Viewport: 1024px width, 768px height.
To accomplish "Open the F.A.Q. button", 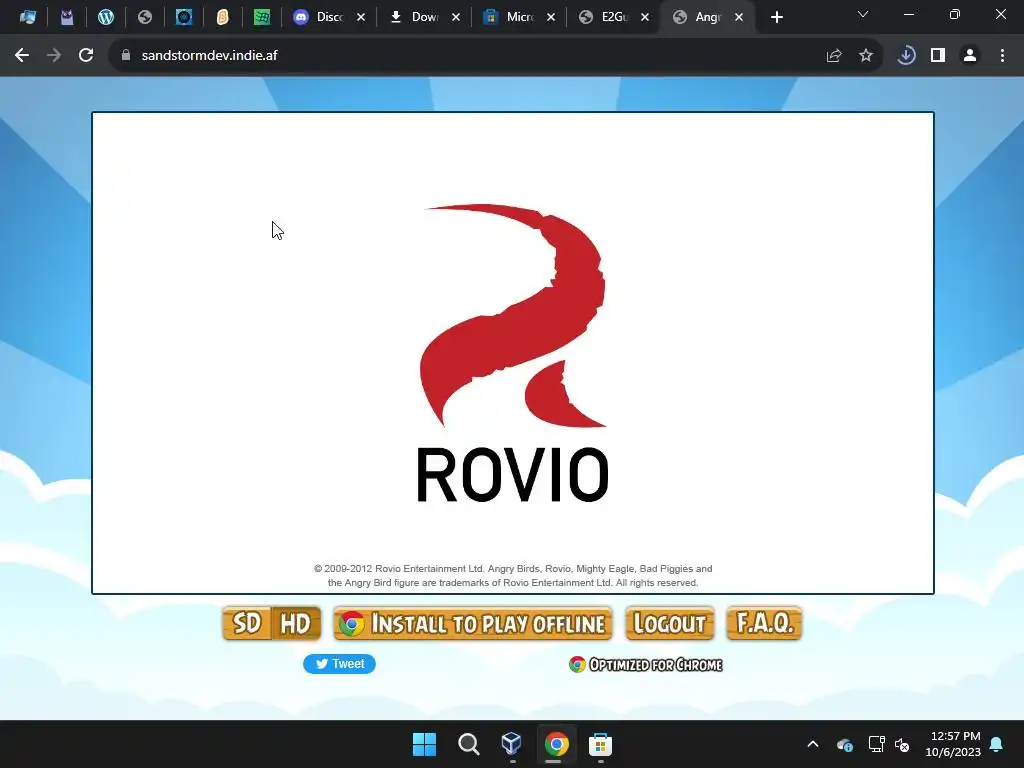I will tap(764, 623).
